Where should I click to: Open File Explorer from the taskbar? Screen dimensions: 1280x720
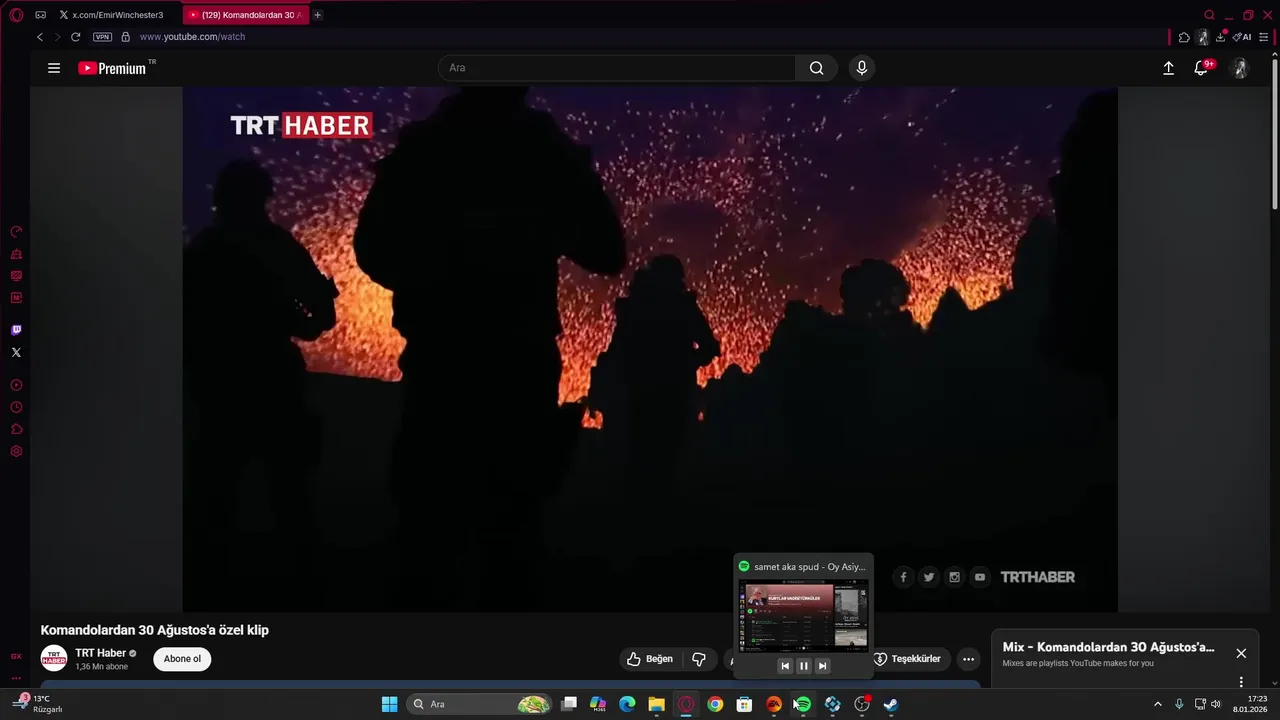tap(656, 704)
